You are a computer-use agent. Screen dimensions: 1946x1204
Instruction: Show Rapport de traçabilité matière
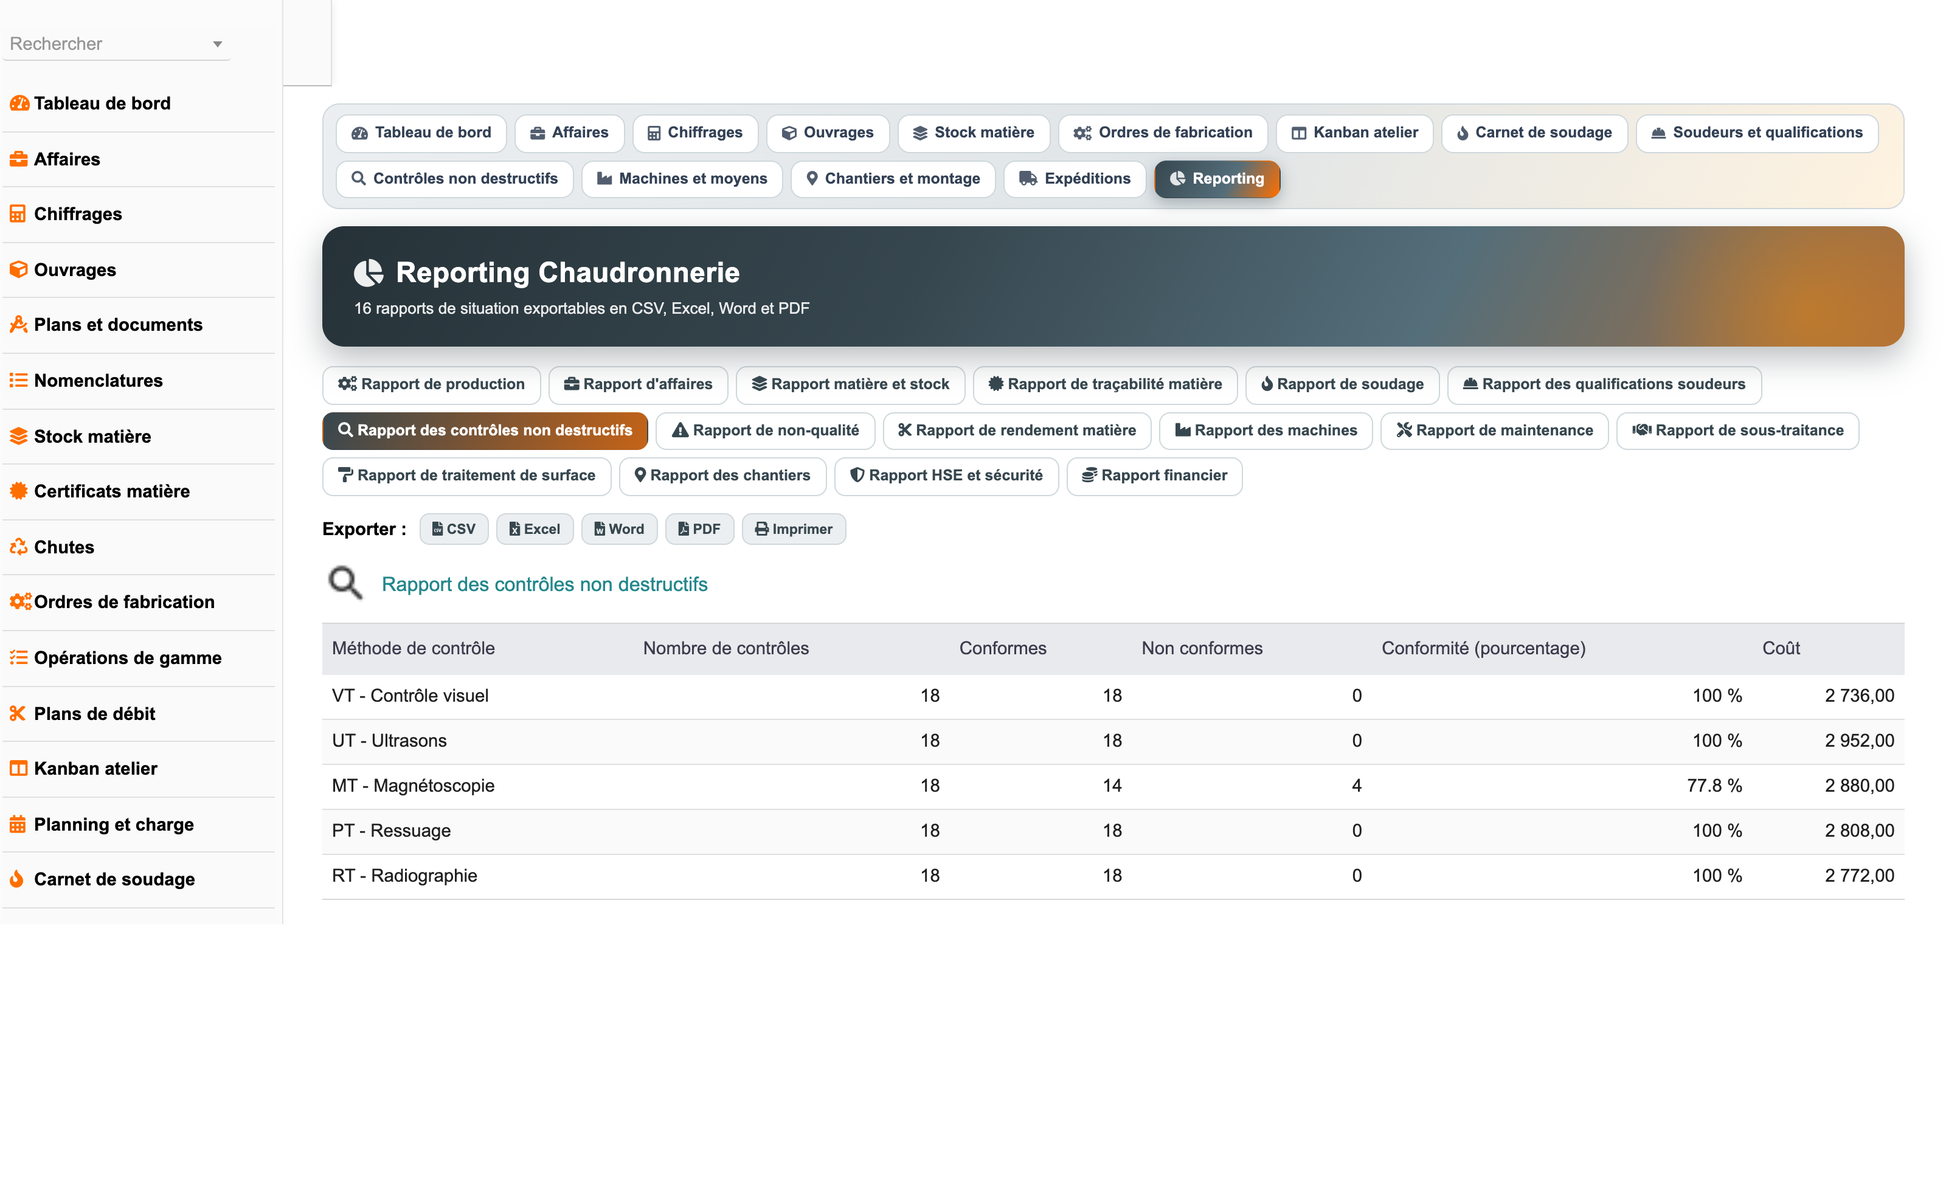tap(1105, 385)
